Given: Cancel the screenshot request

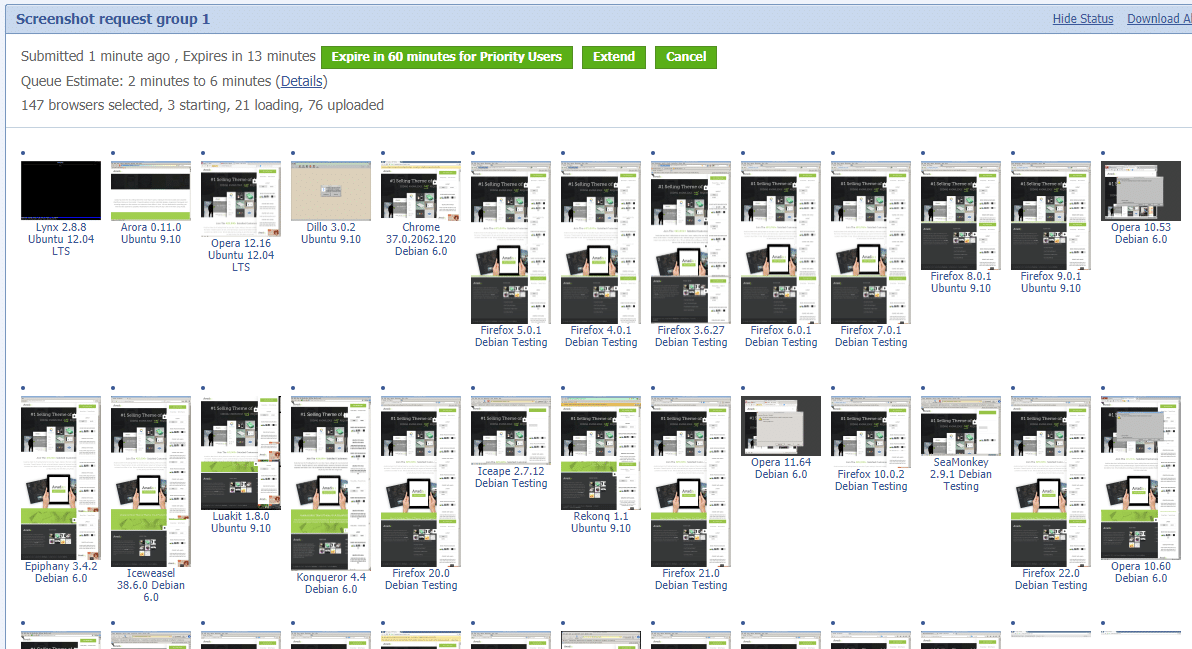Looking at the screenshot, I should point(686,57).
